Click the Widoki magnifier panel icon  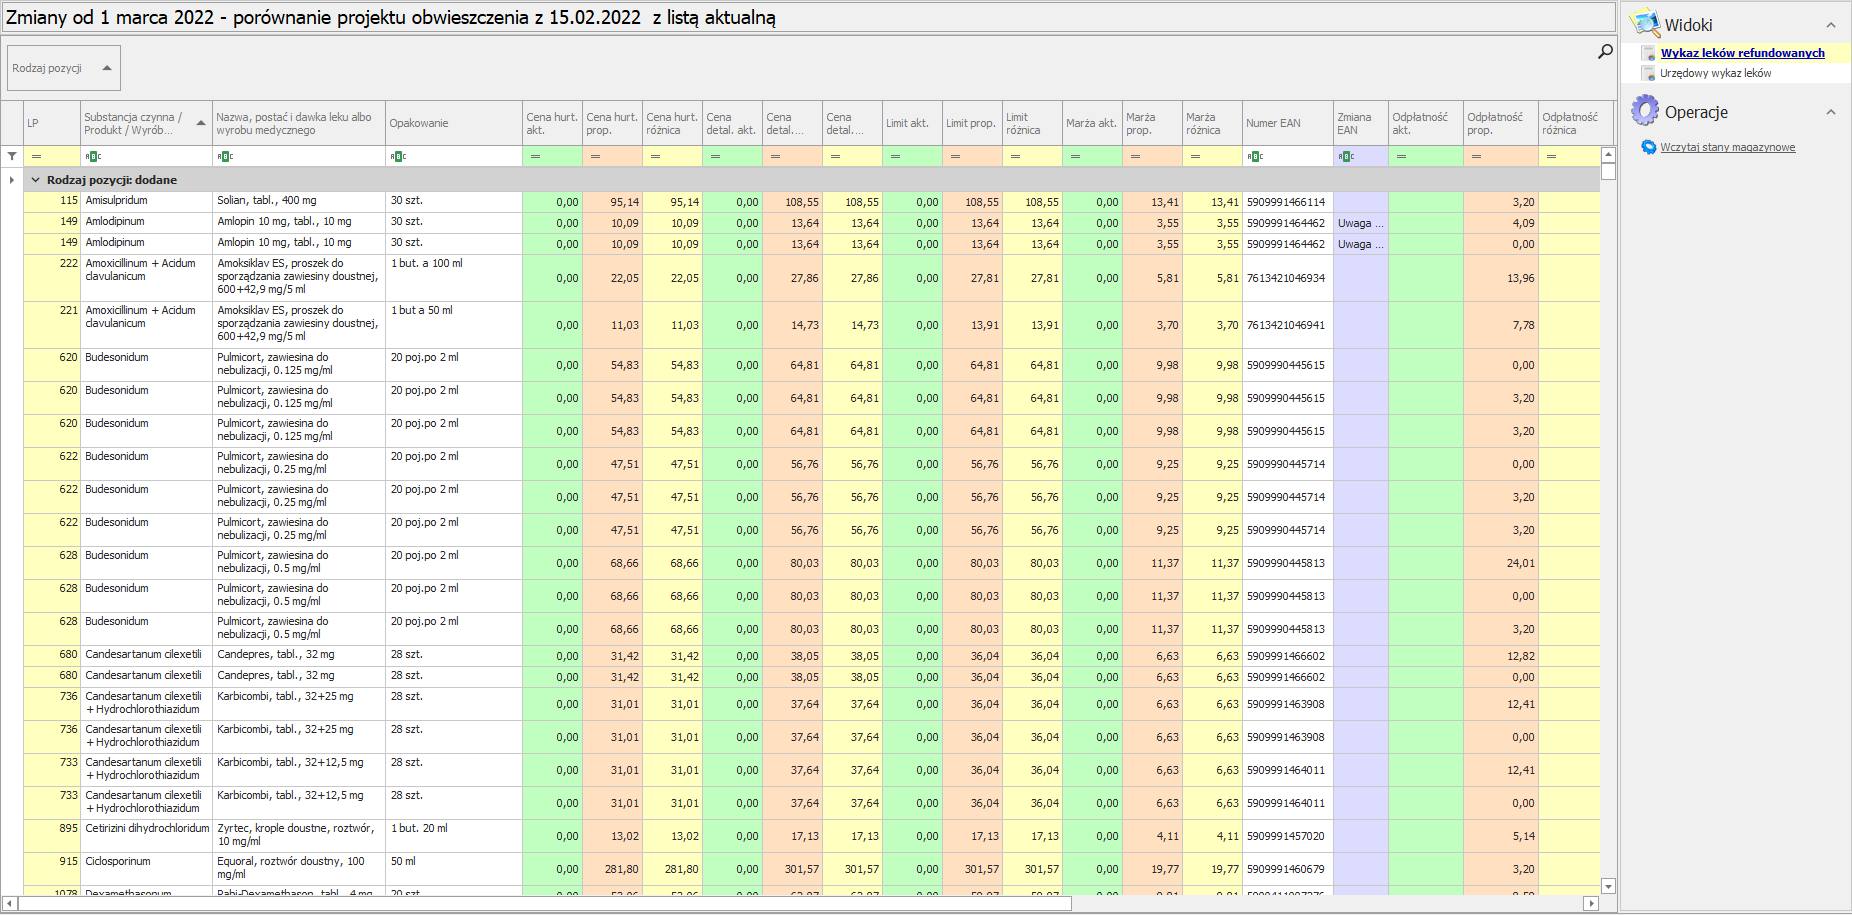1645,23
